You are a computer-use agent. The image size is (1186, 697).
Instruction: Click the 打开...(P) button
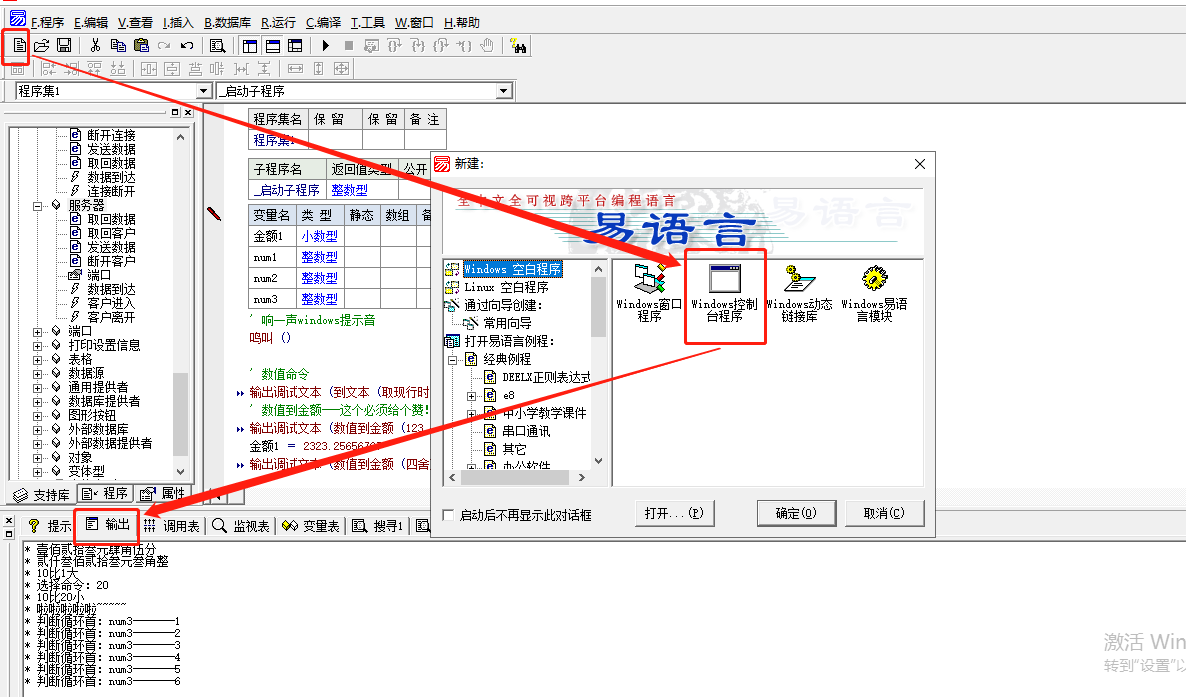coord(674,513)
